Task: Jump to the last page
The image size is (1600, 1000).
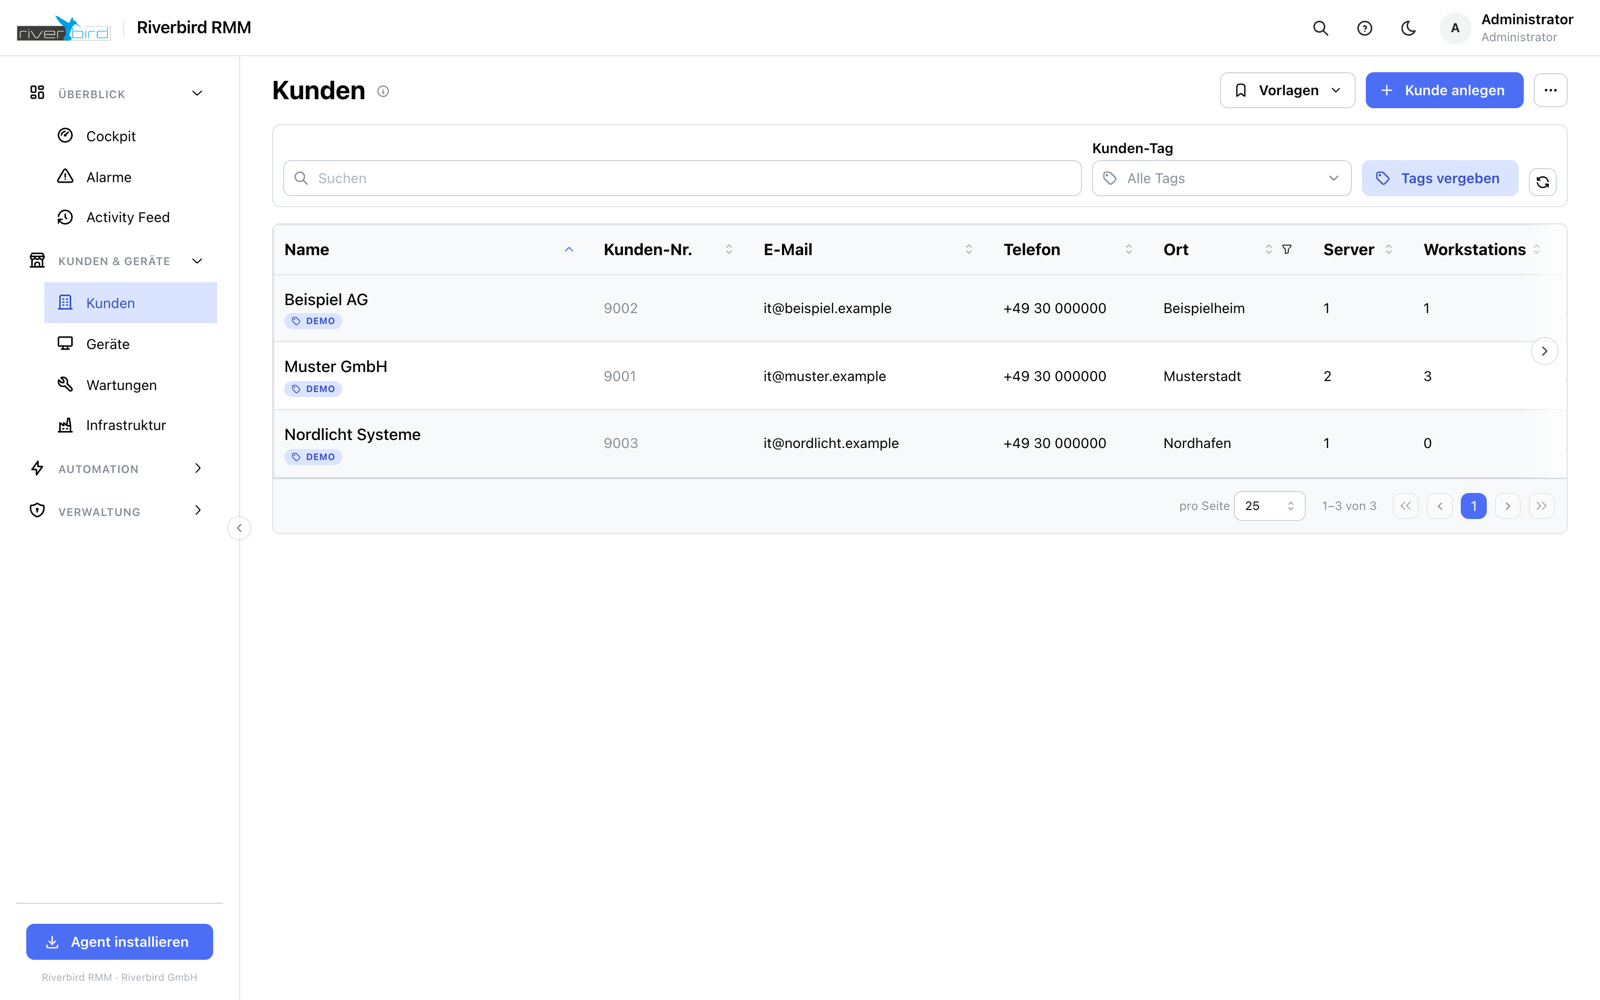Action: (1542, 506)
